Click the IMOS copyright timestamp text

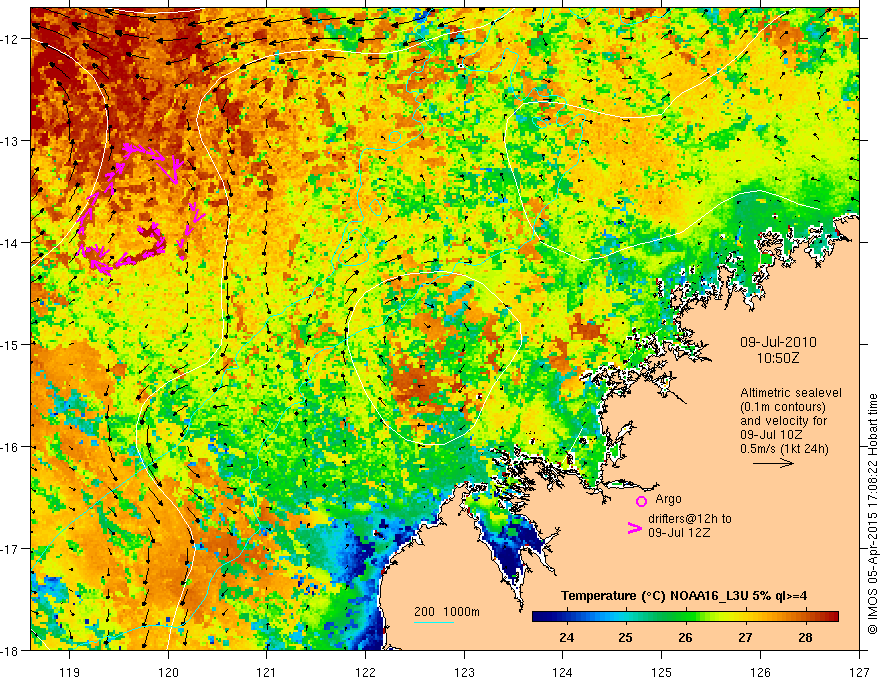click(x=872, y=513)
